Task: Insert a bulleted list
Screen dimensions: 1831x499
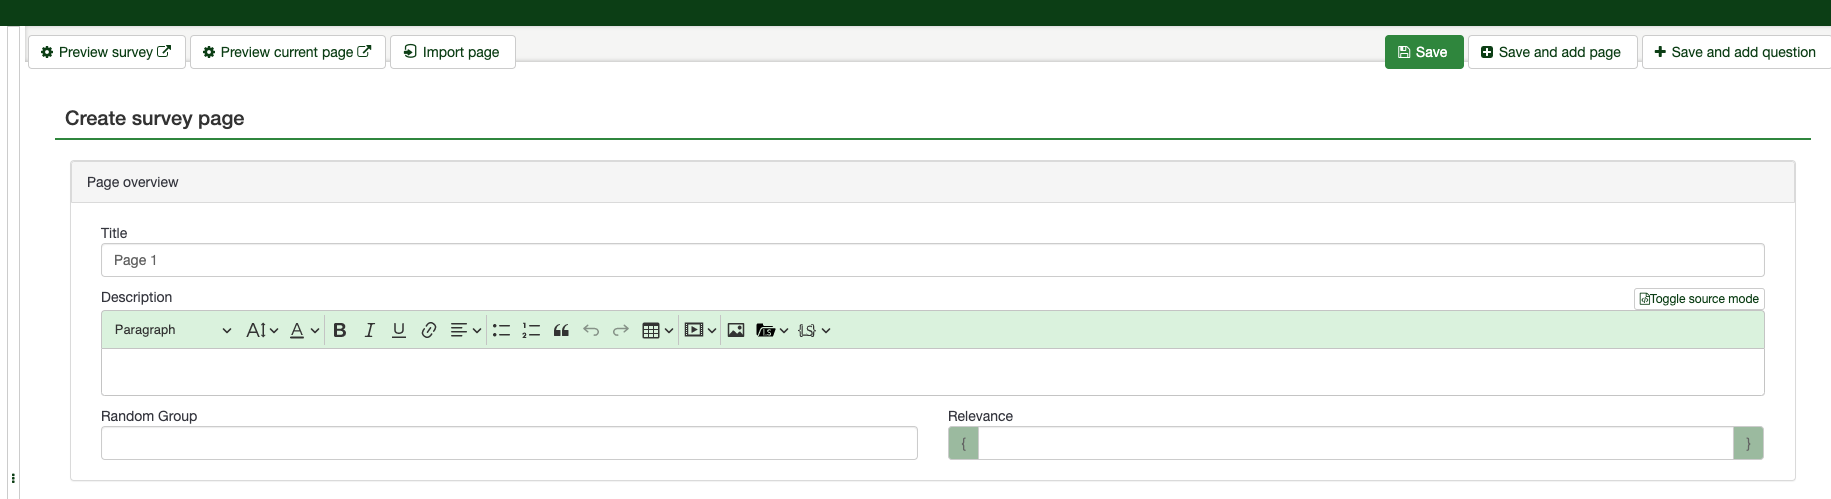Action: point(501,330)
